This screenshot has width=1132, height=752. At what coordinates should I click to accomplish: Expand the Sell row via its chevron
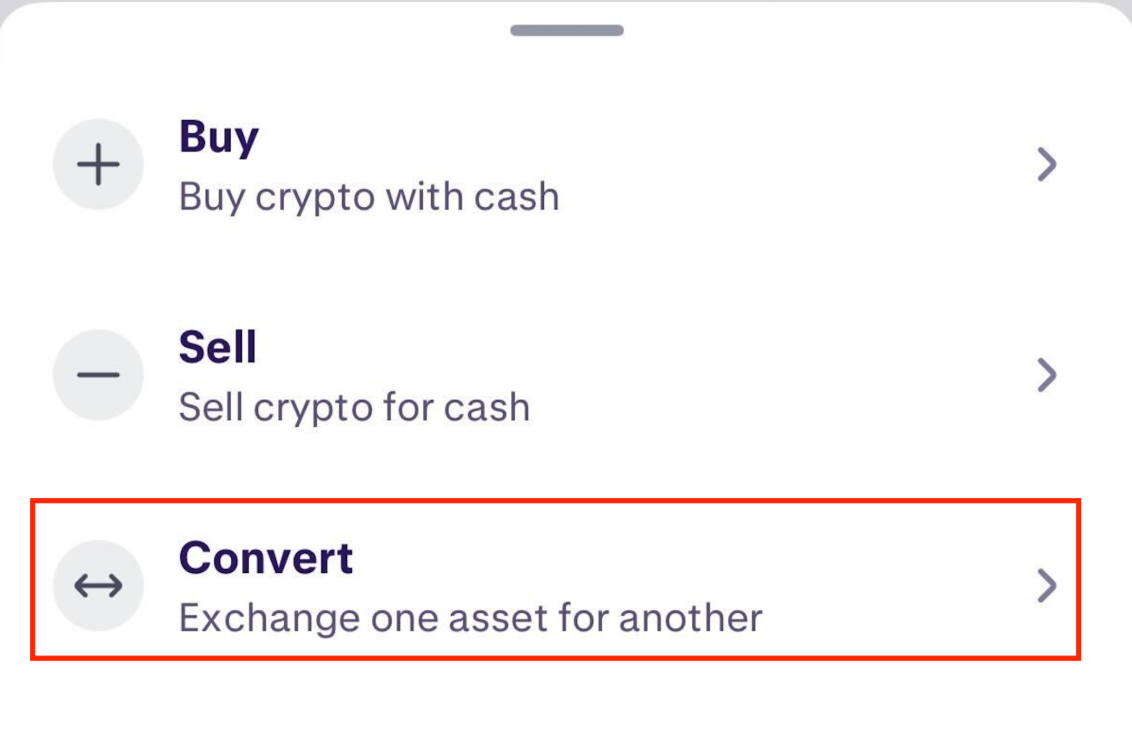point(1046,374)
